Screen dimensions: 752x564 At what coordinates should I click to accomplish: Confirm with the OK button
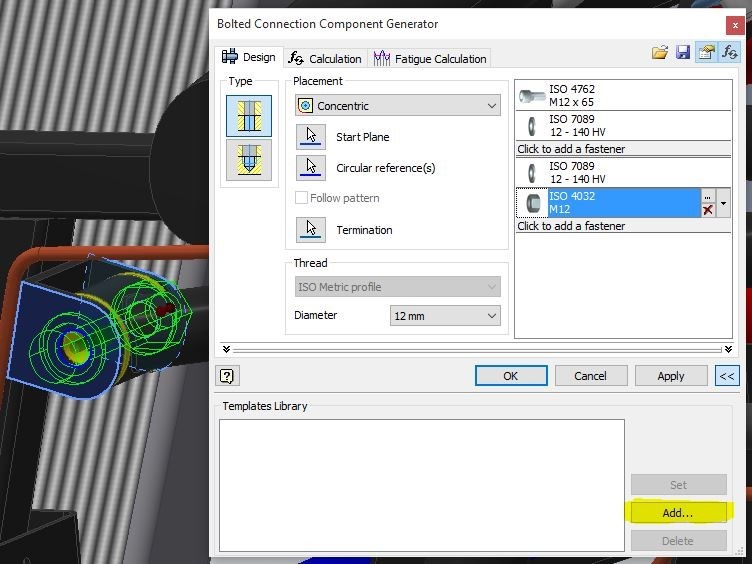511,376
